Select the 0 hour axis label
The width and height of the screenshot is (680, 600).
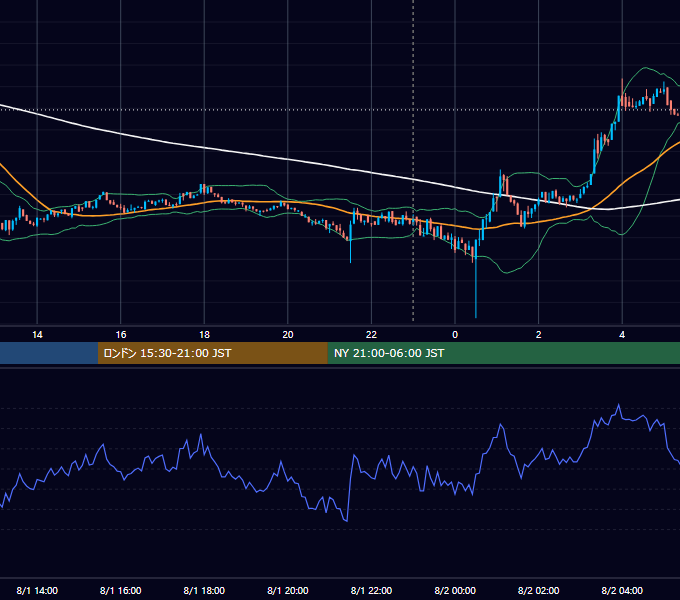[x=455, y=335]
